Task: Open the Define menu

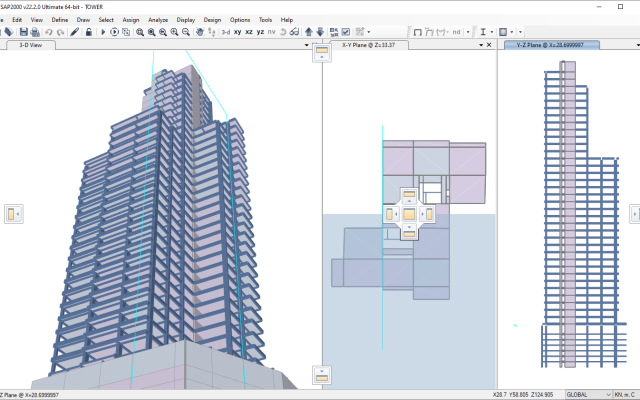Action: click(60, 19)
